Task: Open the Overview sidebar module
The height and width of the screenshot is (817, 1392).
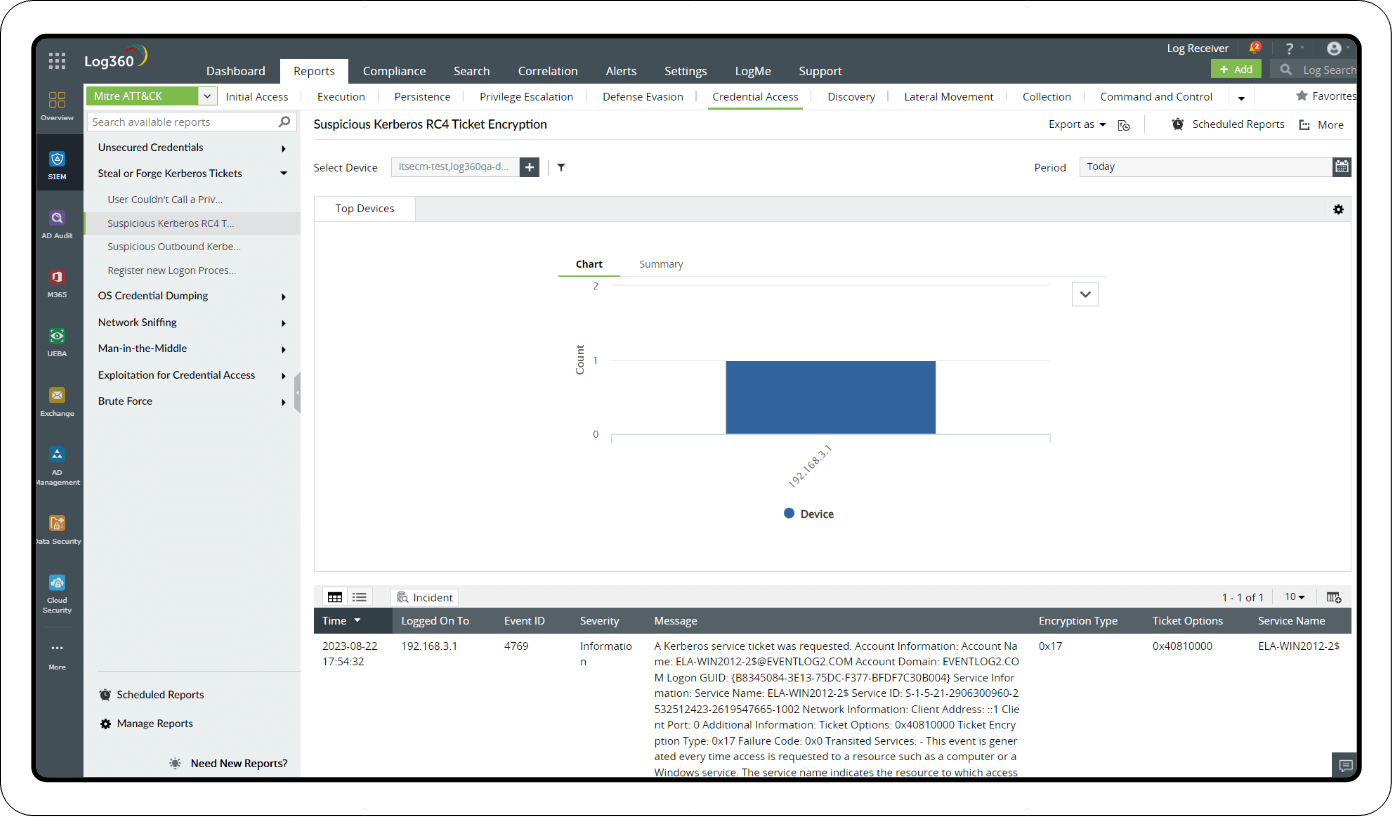Action: (x=57, y=106)
